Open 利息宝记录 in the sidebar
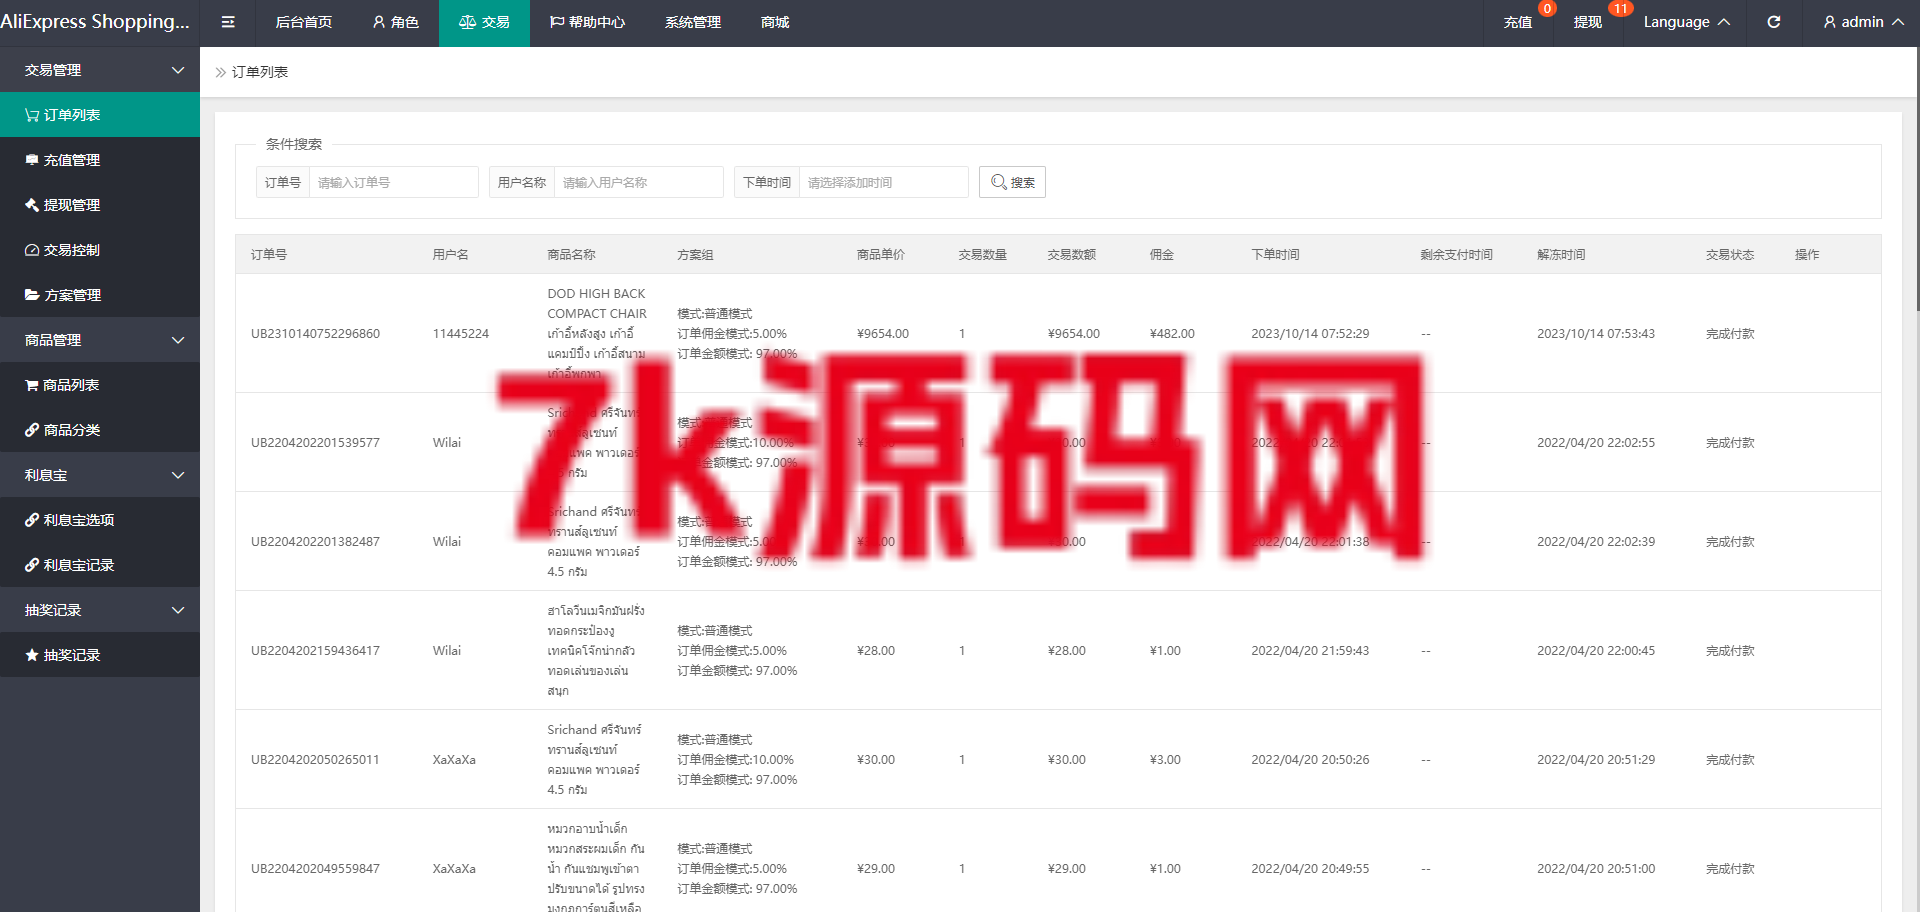The height and width of the screenshot is (912, 1920). point(100,565)
